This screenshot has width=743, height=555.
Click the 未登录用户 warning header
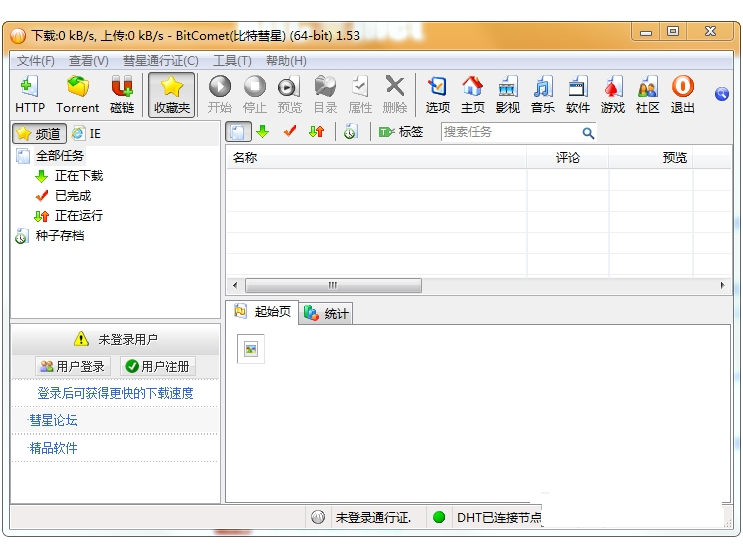(116, 339)
